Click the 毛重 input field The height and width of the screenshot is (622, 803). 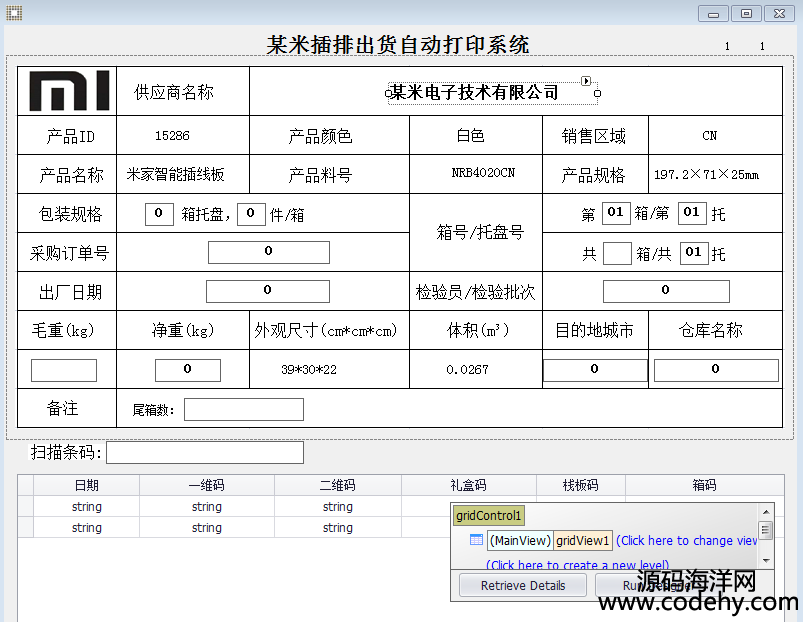64,370
